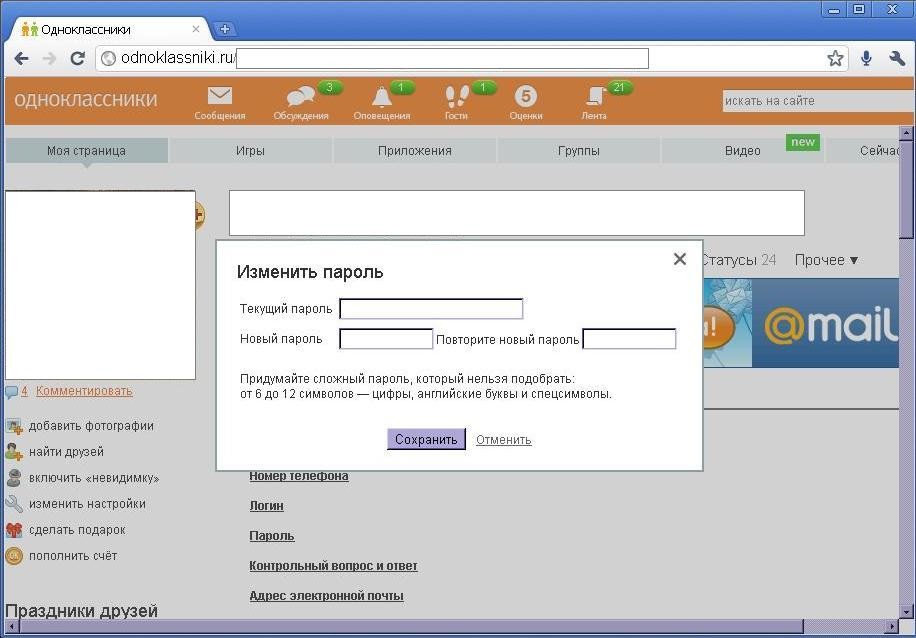
Task: Open the Оценки icon with number 5
Action: coord(525,96)
